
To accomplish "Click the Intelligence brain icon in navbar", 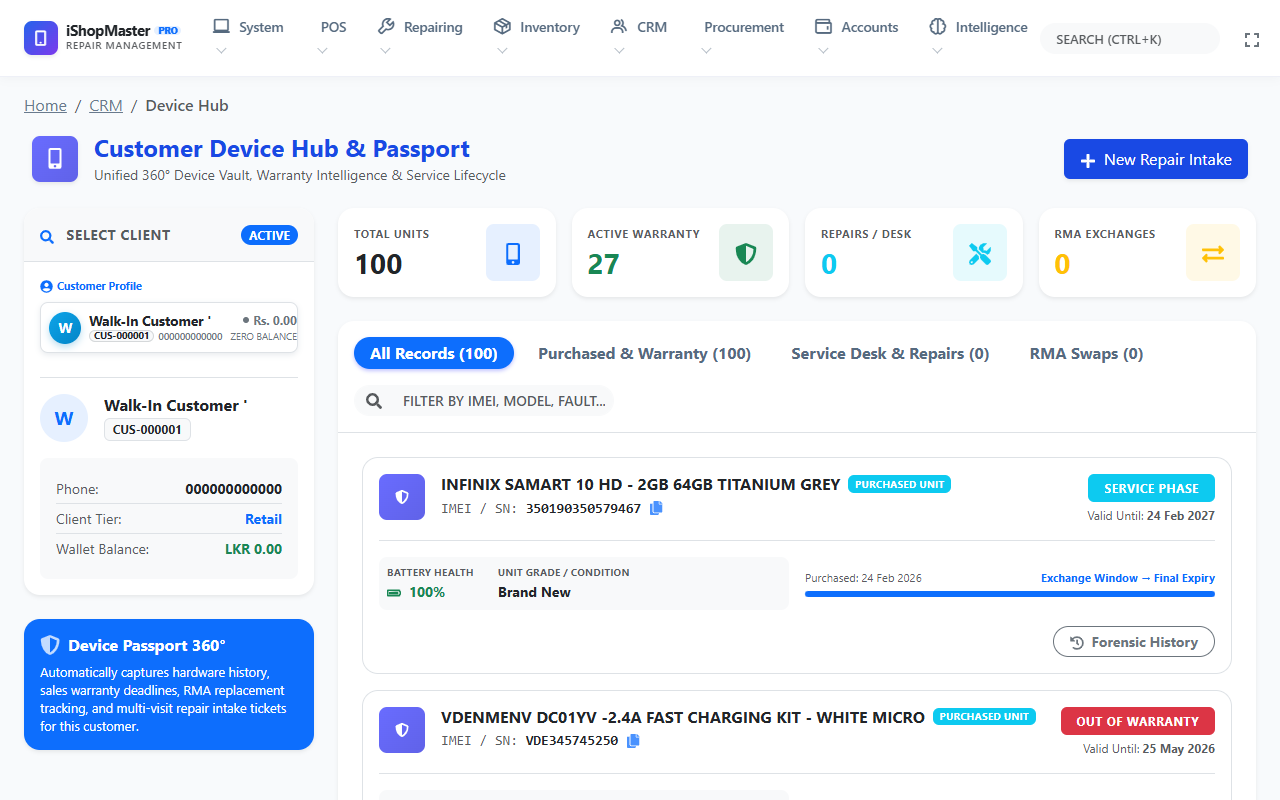I will [937, 27].
